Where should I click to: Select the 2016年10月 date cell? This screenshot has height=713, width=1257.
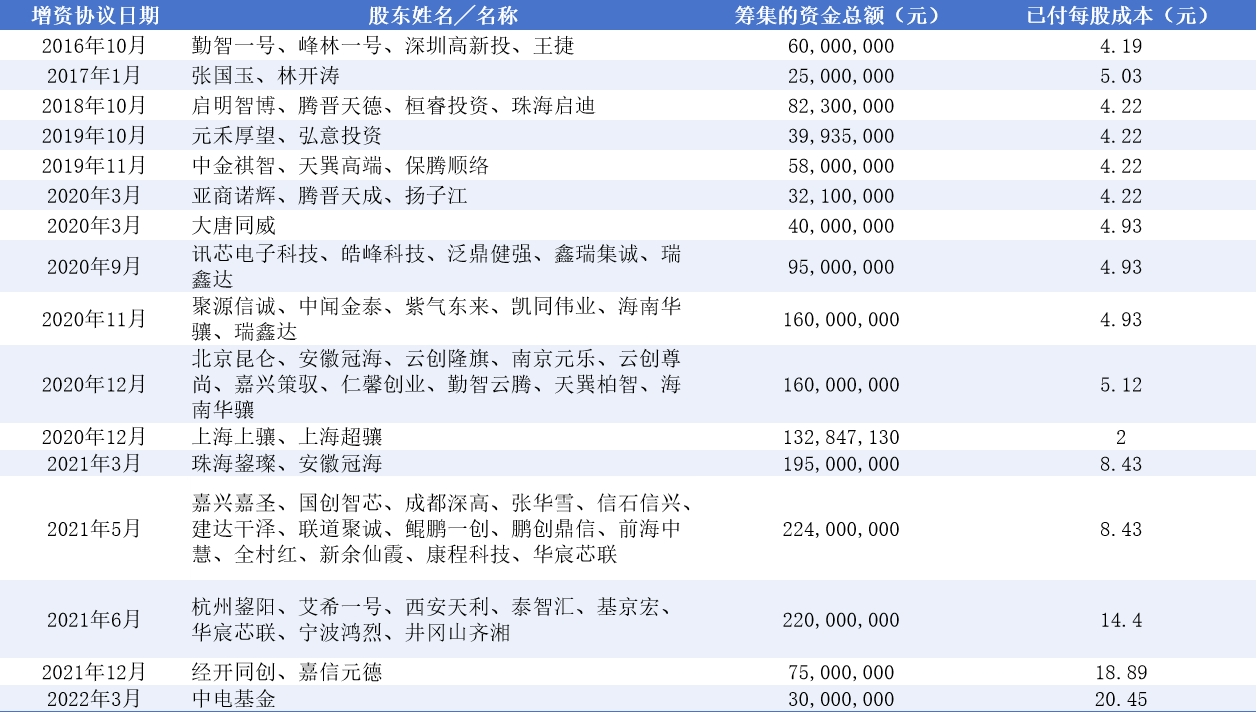(94, 46)
